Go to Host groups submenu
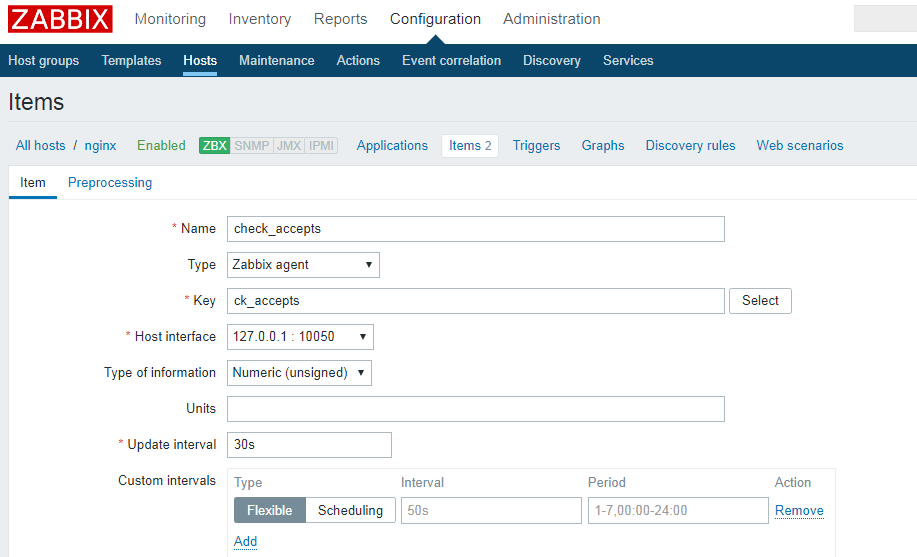The width and height of the screenshot is (917, 557). pos(43,61)
